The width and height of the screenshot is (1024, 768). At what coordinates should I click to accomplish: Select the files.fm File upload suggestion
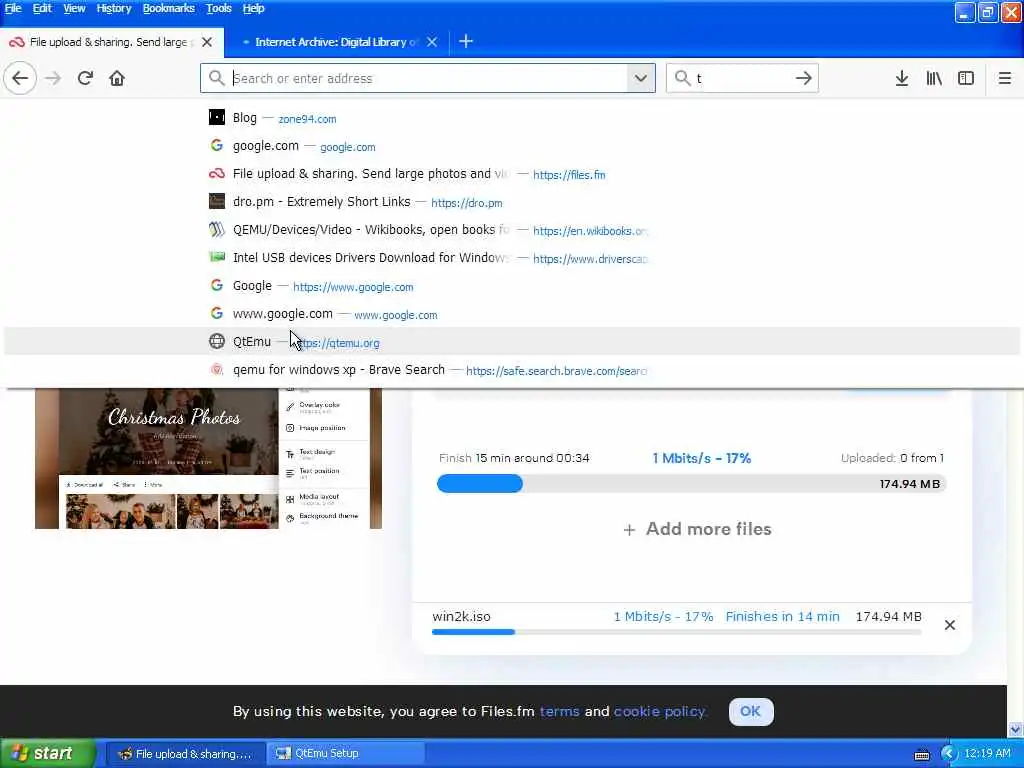click(511, 174)
